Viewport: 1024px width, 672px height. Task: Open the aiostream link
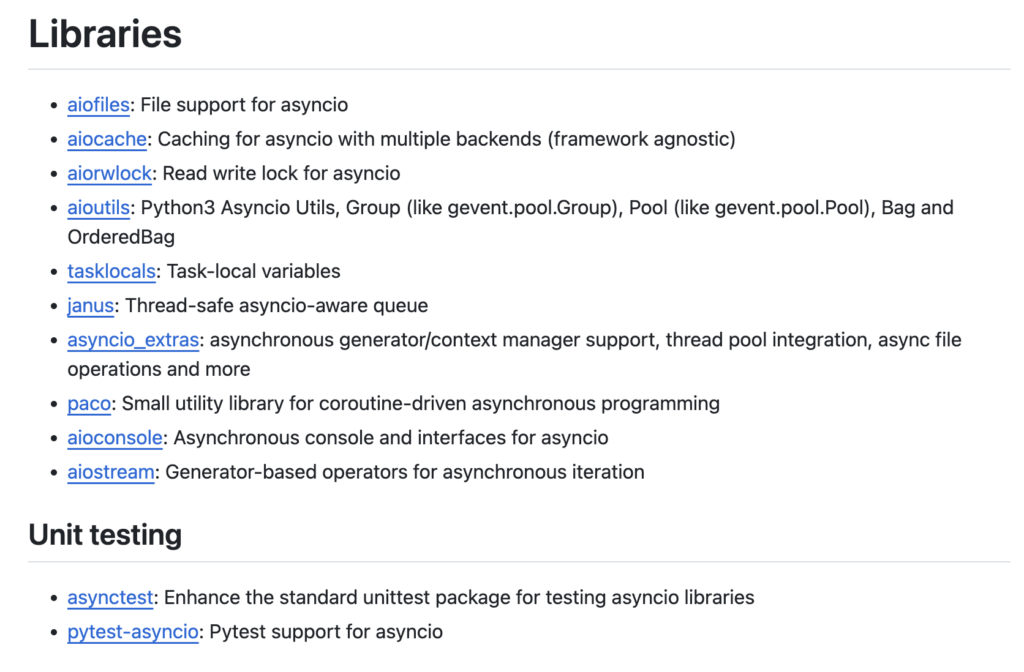pos(110,472)
